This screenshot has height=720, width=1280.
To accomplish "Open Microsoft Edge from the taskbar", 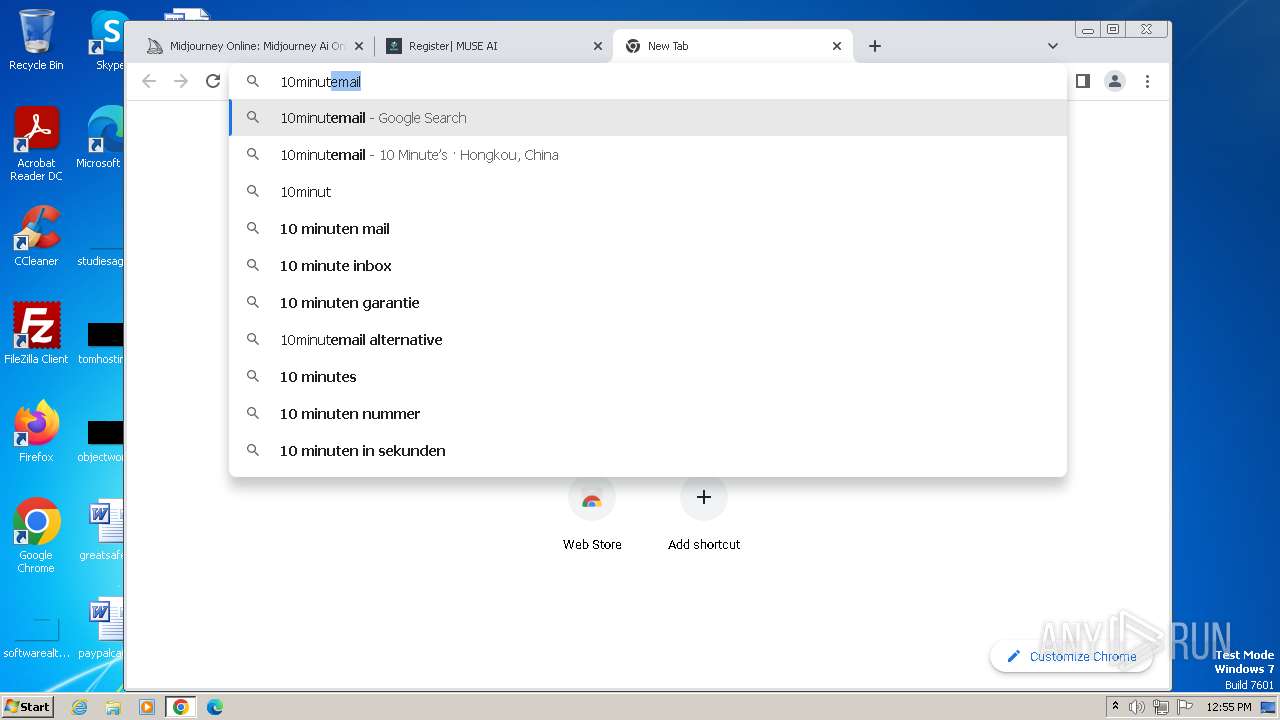I will coord(215,707).
